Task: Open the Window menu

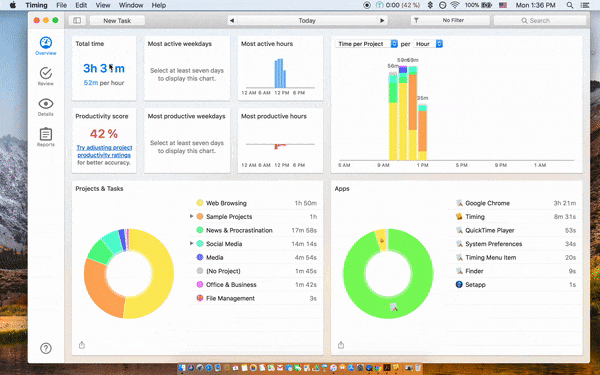Action: pos(131,5)
